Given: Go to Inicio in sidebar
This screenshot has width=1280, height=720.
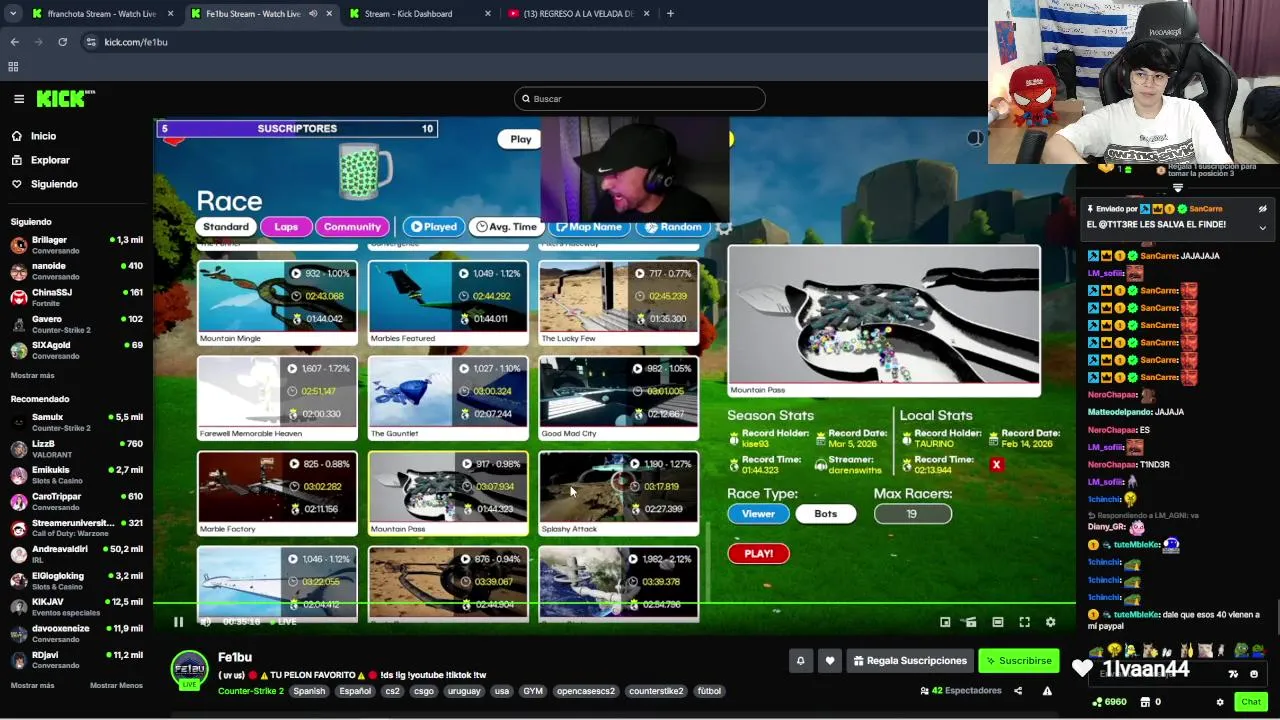Looking at the screenshot, I should point(43,136).
